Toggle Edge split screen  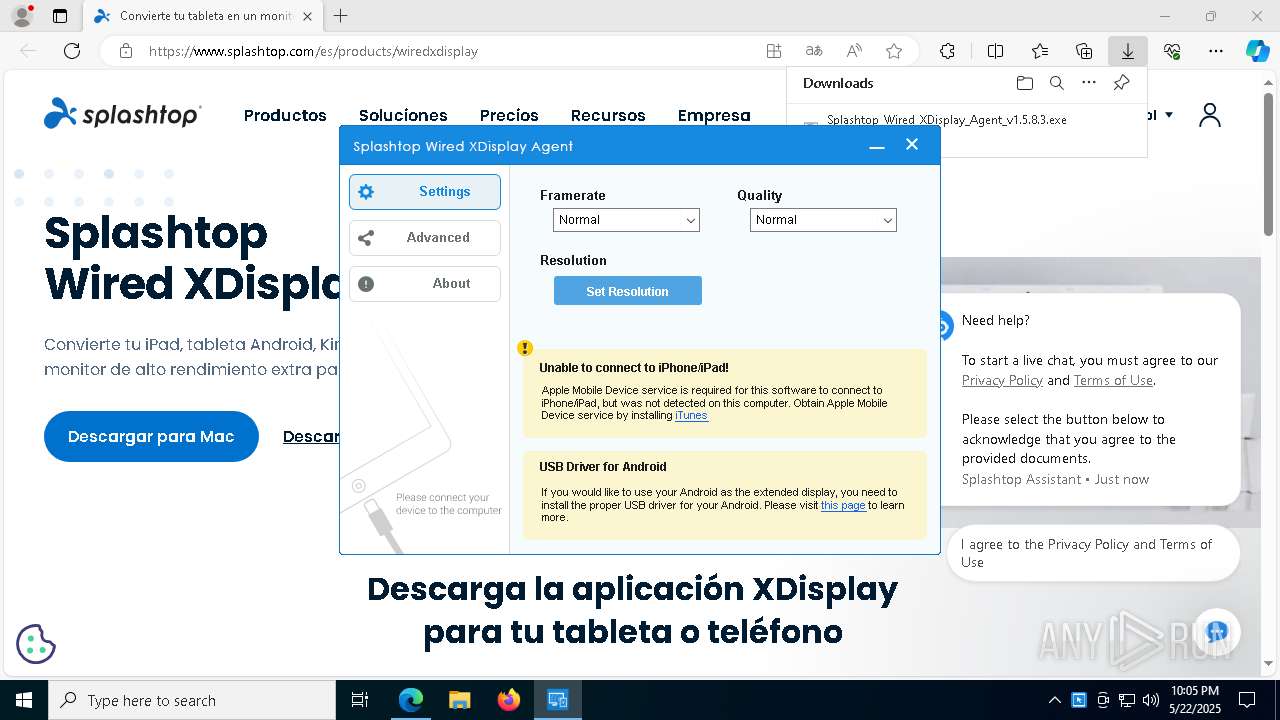(995, 51)
